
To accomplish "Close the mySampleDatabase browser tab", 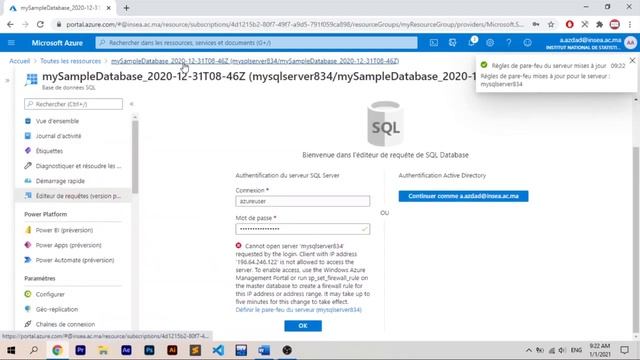I will coord(109,8).
